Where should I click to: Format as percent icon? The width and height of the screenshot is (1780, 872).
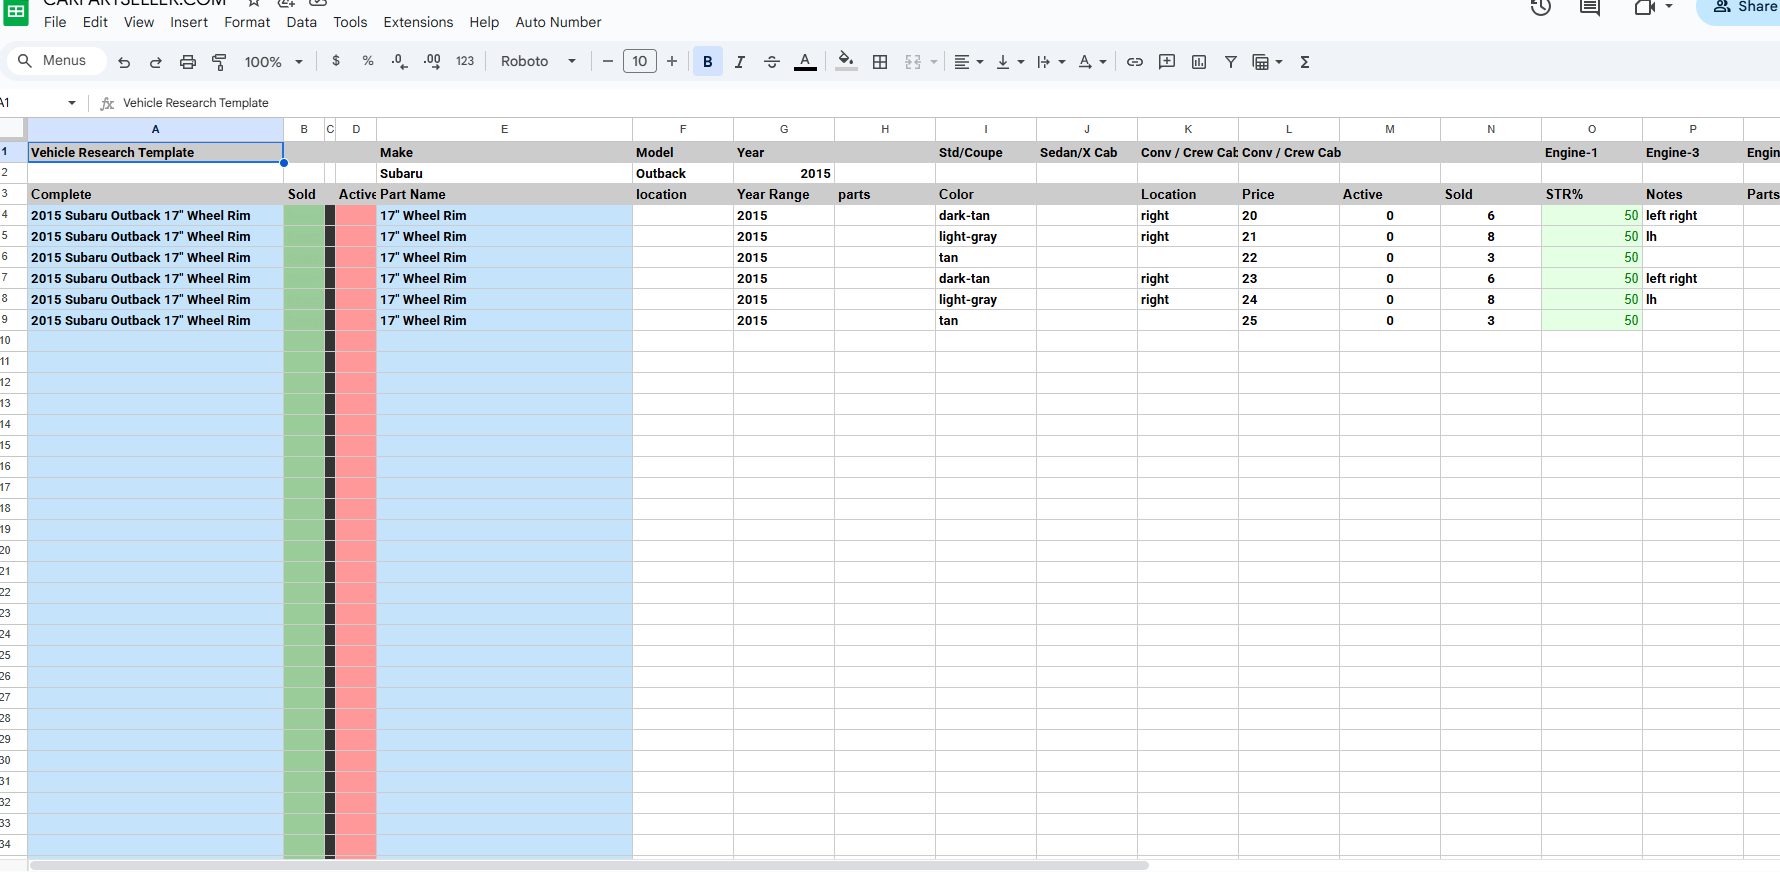coord(368,61)
